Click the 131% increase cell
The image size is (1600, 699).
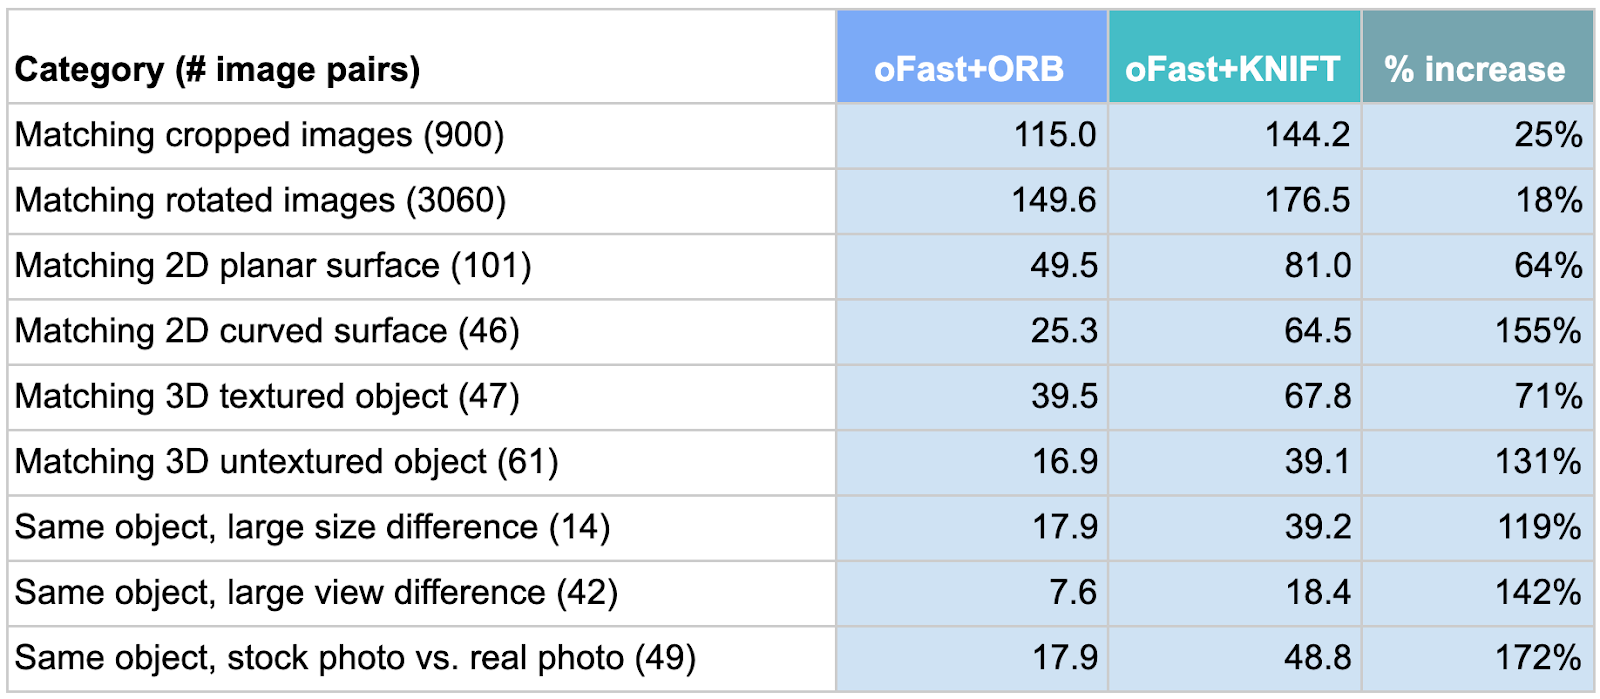click(x=1538, y=461)
